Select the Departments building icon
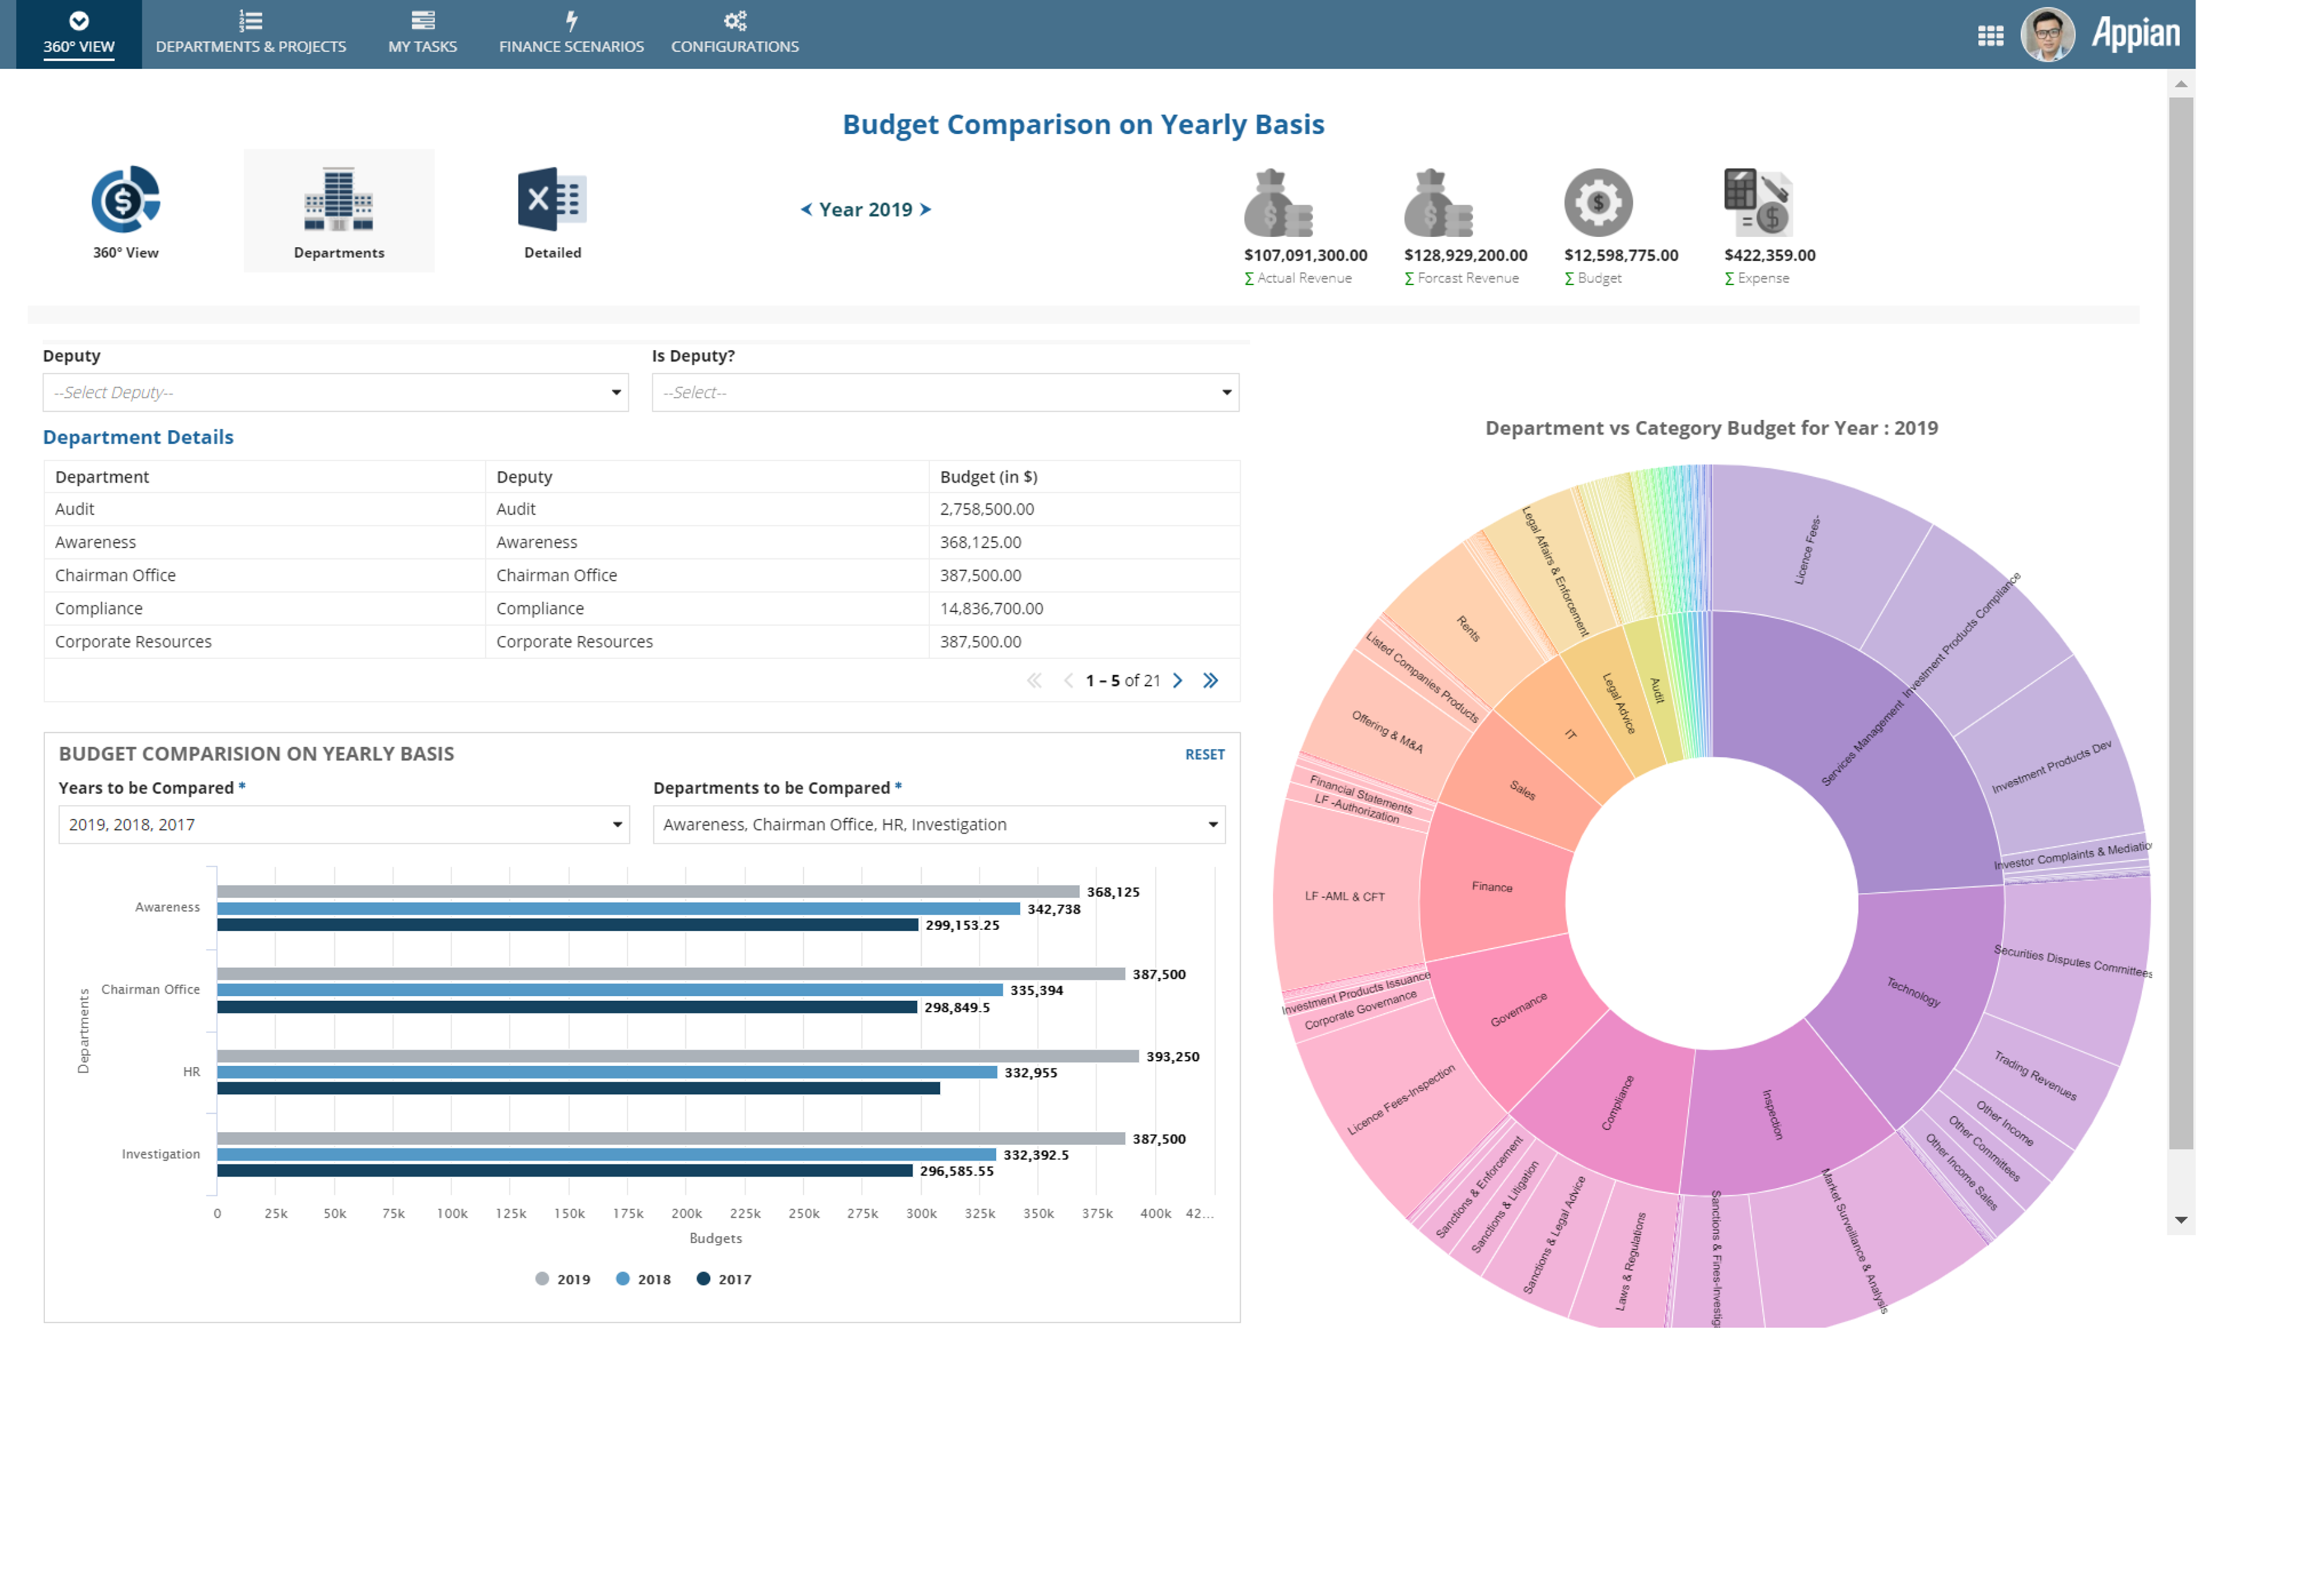Image resolution: width=2312 pixels, height=1596 pixels. click(x=339, y=199)
